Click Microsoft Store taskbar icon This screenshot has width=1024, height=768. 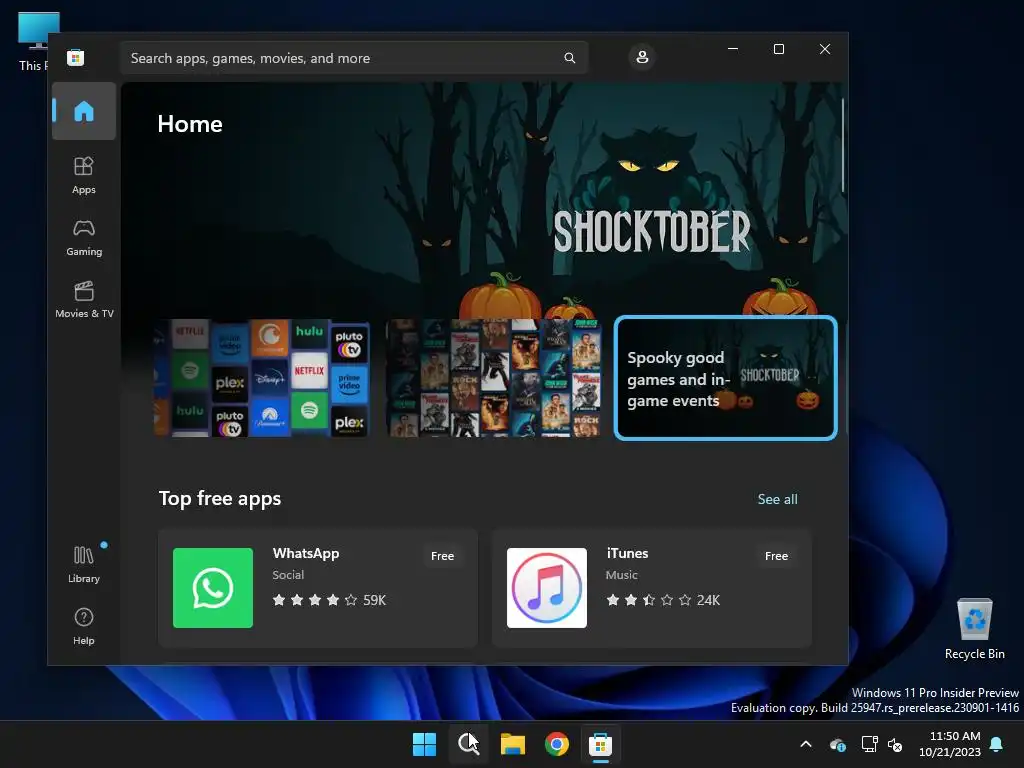tap(600, 744)
